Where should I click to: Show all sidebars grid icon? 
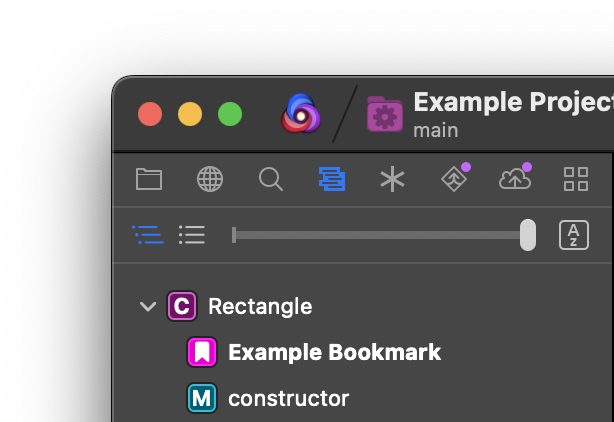[576, 179]
